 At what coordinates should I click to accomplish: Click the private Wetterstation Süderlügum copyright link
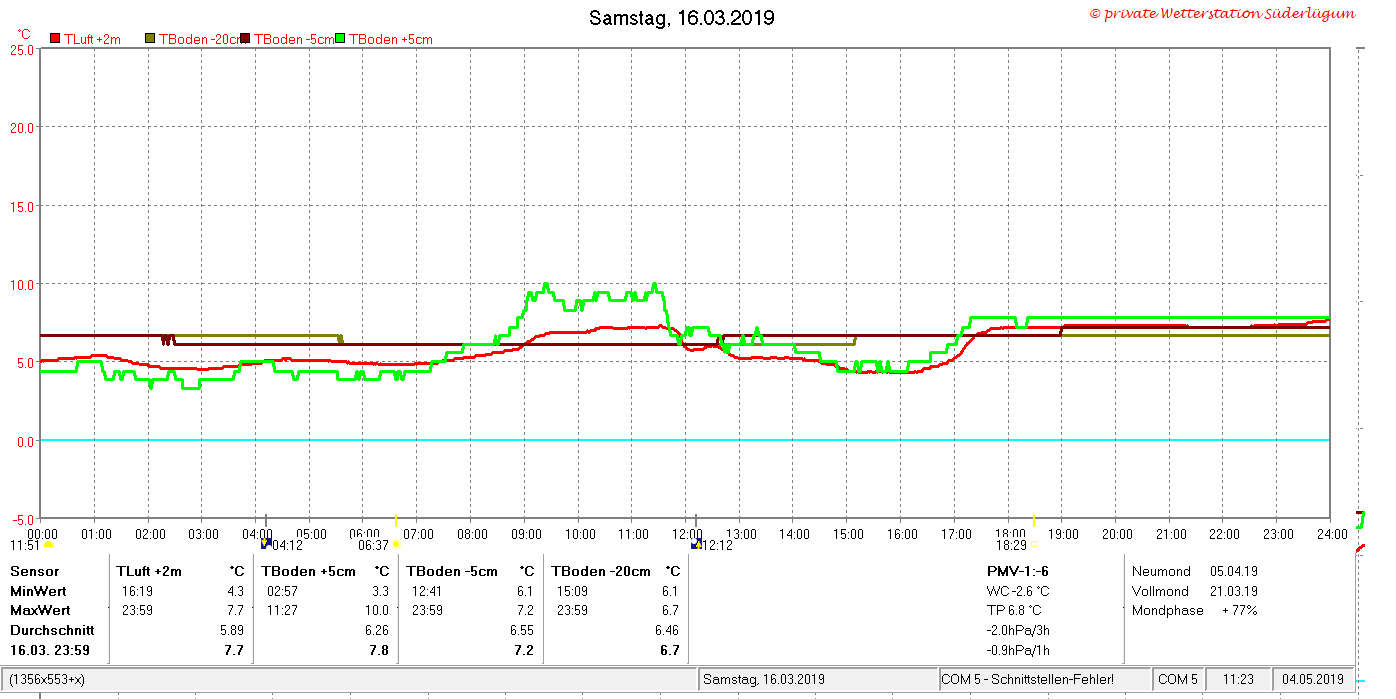pyautogui.click(x=1222, y=14)
